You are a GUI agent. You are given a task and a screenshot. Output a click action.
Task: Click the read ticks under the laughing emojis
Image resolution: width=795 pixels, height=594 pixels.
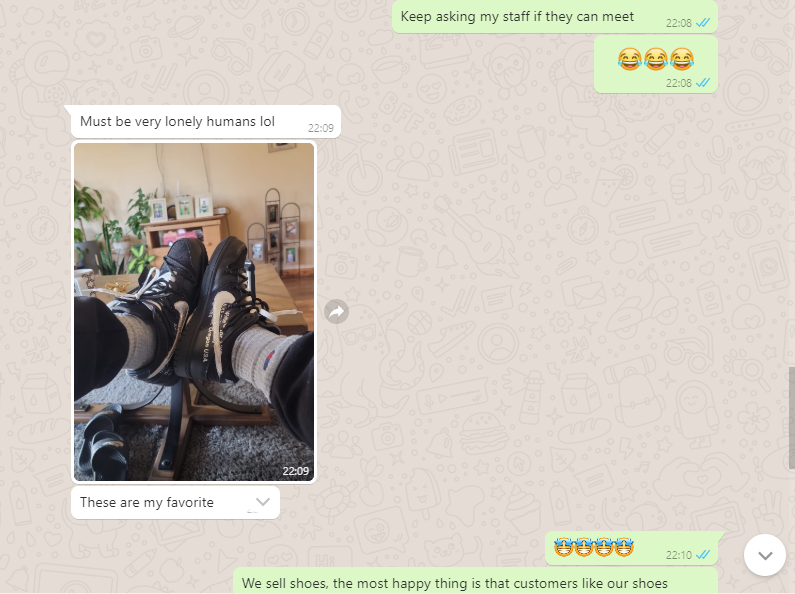pyautogui.click(x=703, y=83)
